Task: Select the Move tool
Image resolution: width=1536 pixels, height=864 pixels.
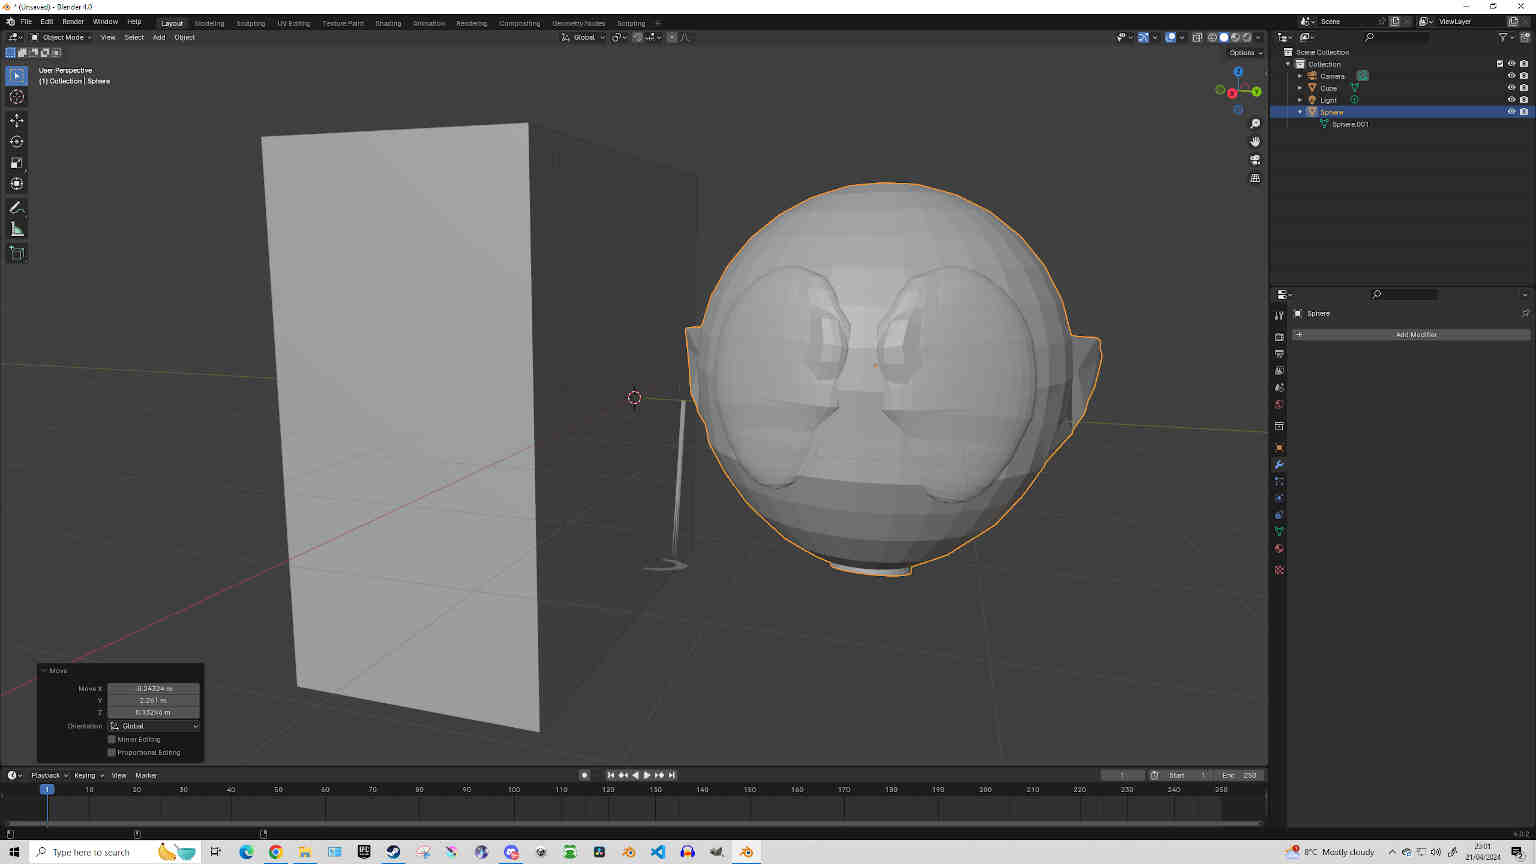Action: click(16, 120)
